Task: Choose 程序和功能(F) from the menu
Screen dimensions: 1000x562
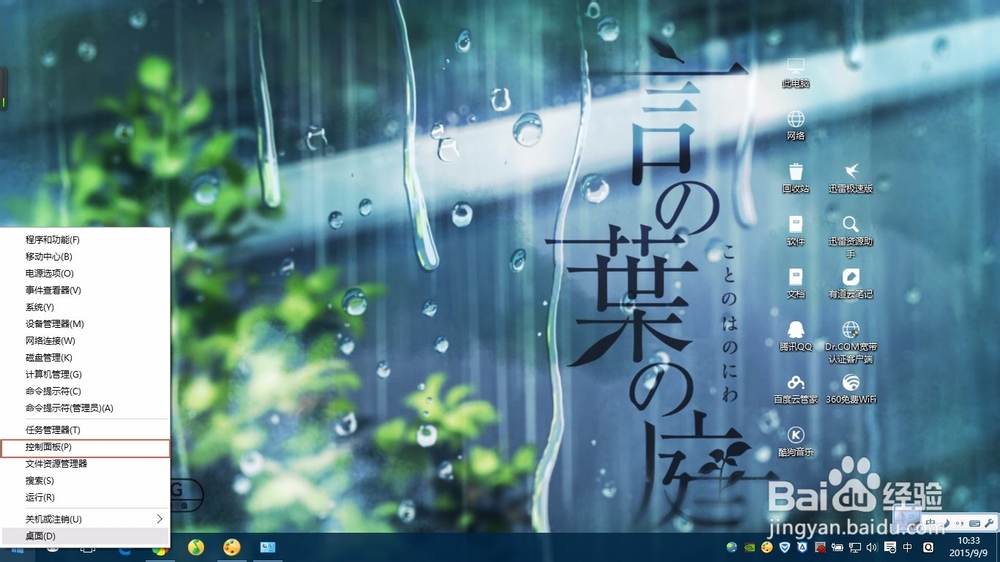Action: (85, 240)
